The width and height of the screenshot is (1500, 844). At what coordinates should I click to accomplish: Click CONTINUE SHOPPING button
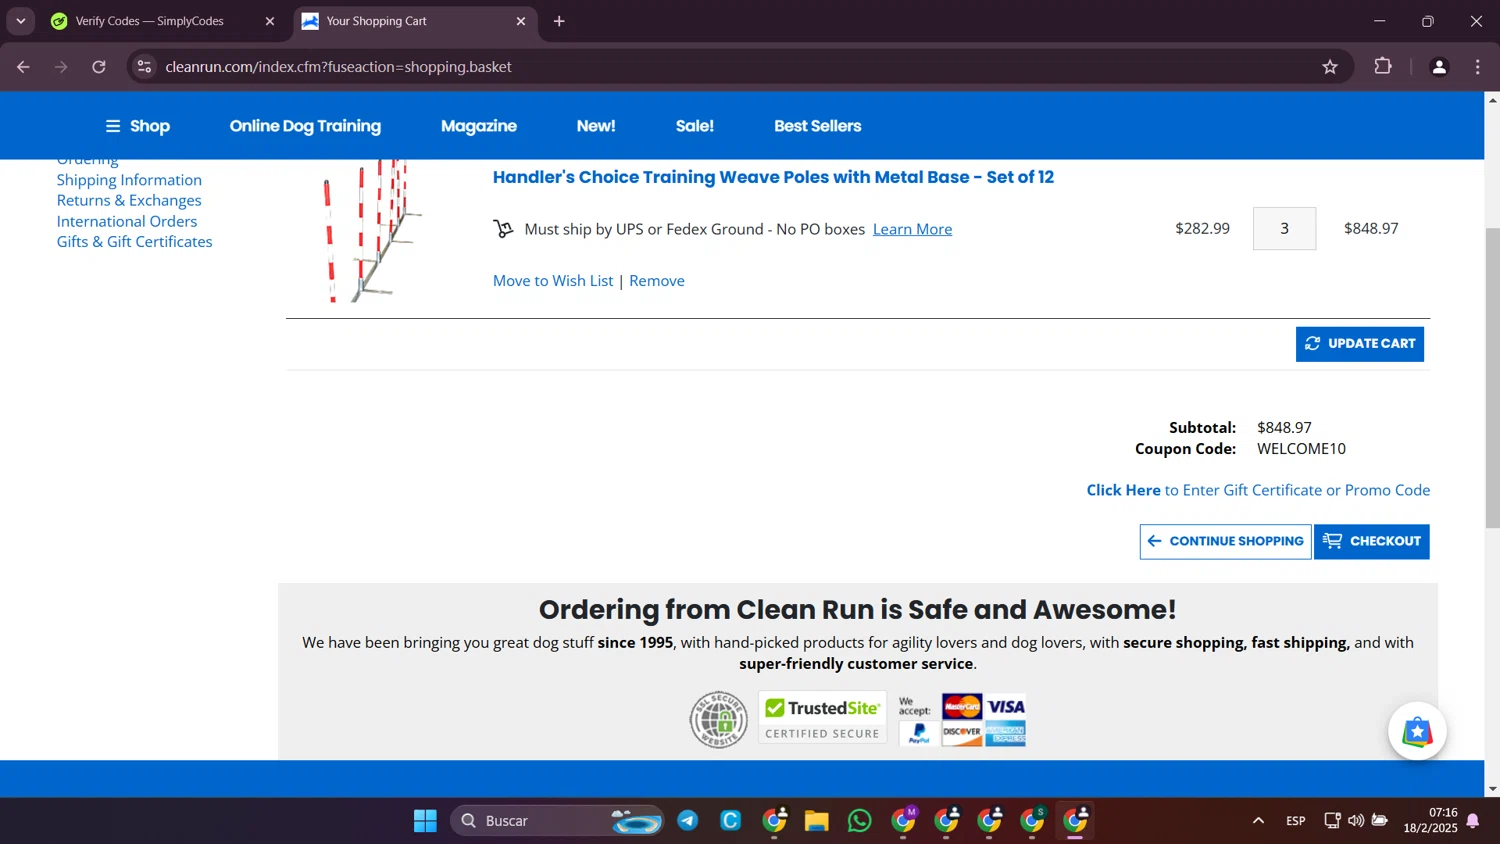click(x=1225, y=541)
